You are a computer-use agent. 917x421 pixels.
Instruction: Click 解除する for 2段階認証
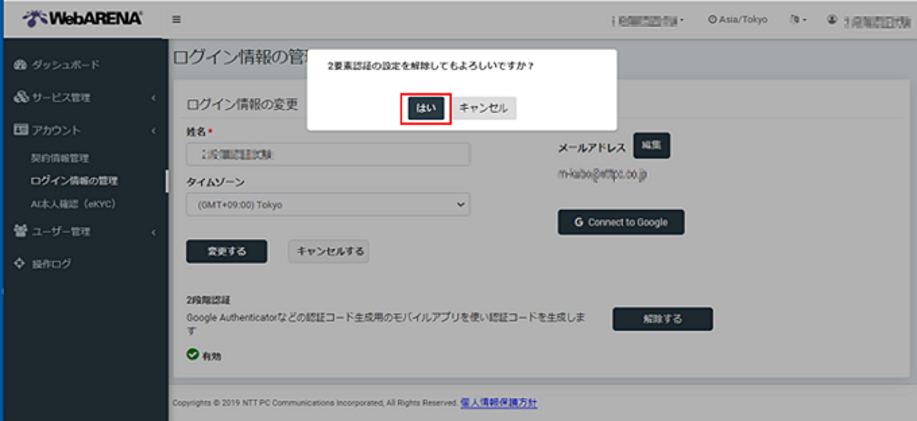(x=663, y=319)
